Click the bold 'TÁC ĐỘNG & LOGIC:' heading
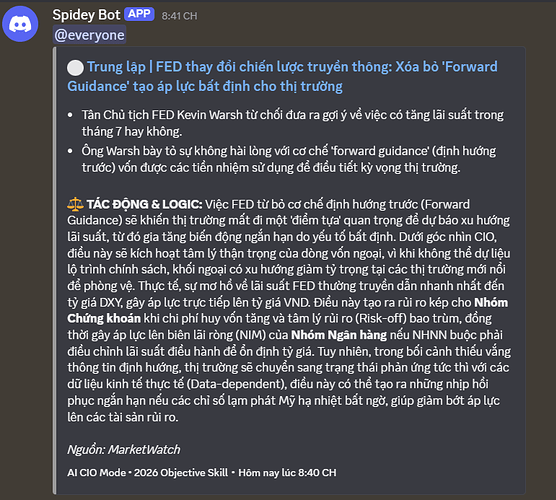556x500 pixels. pos(145,205)
